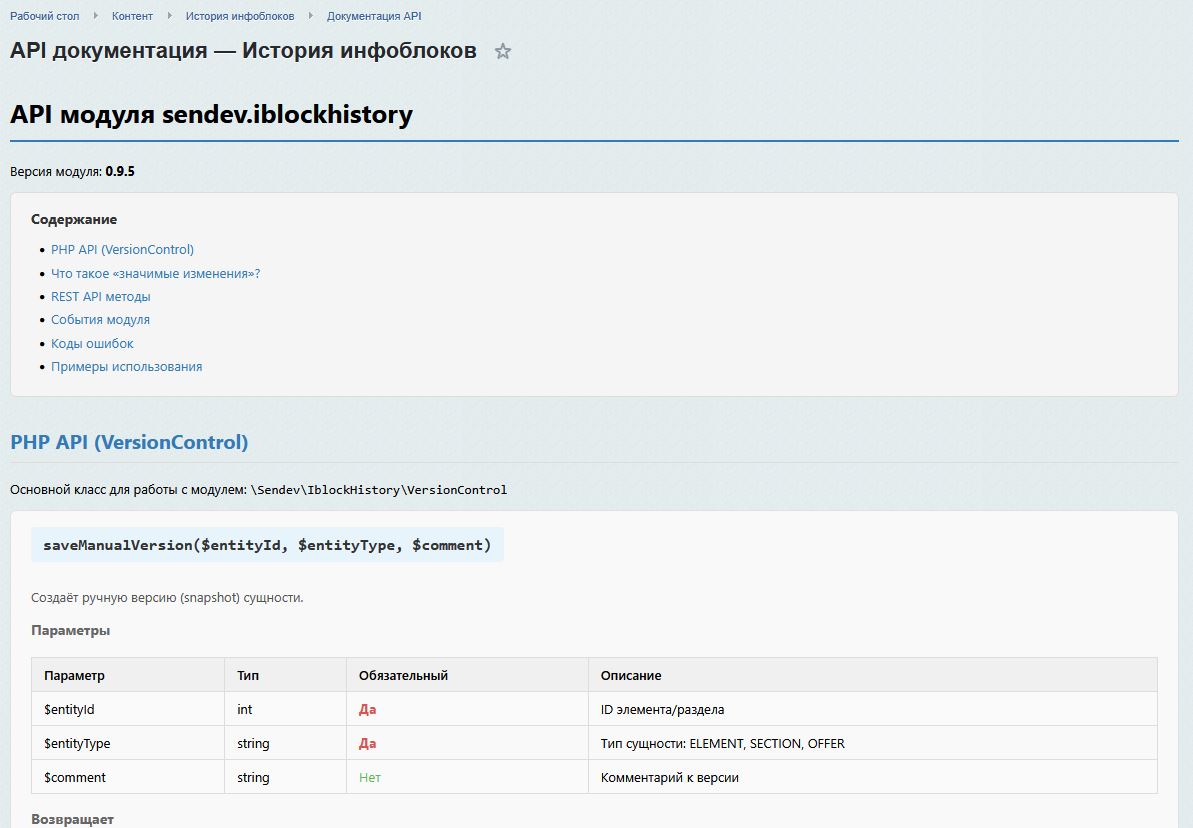The image size is (1193, 828).
Task: Open «Что такое «значимые изменения»?» link
Action: [x=155, y=273]
